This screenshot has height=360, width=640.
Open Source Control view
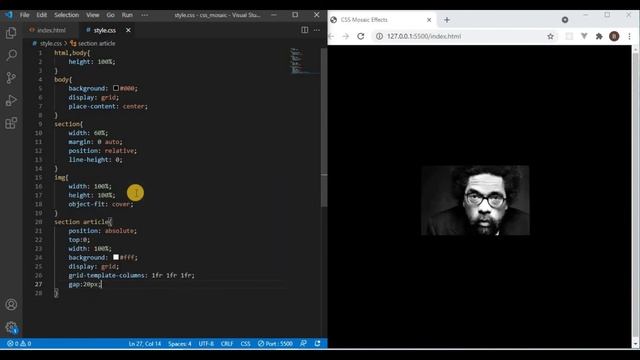[x=11, y=78]
